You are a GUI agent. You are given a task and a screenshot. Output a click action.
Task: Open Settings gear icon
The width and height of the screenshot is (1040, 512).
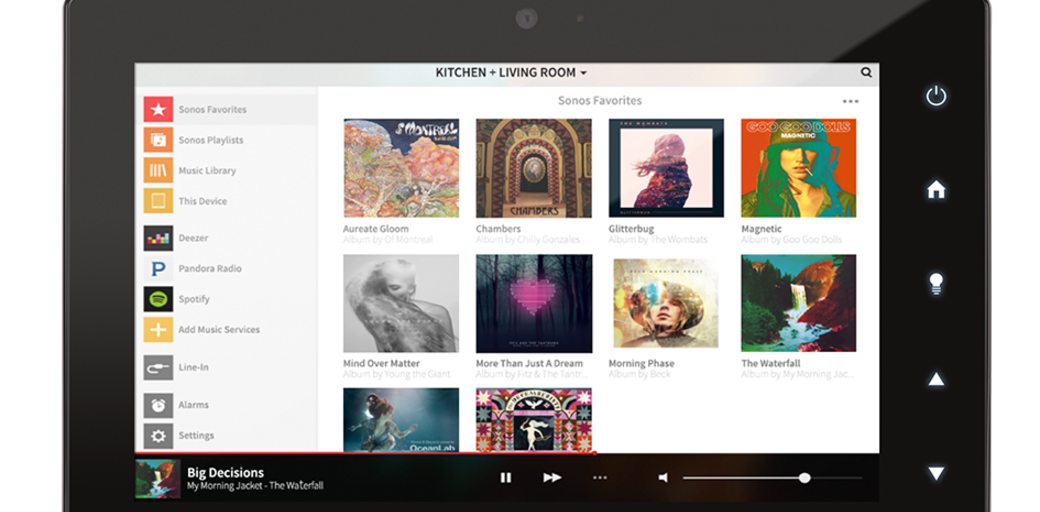159,436
